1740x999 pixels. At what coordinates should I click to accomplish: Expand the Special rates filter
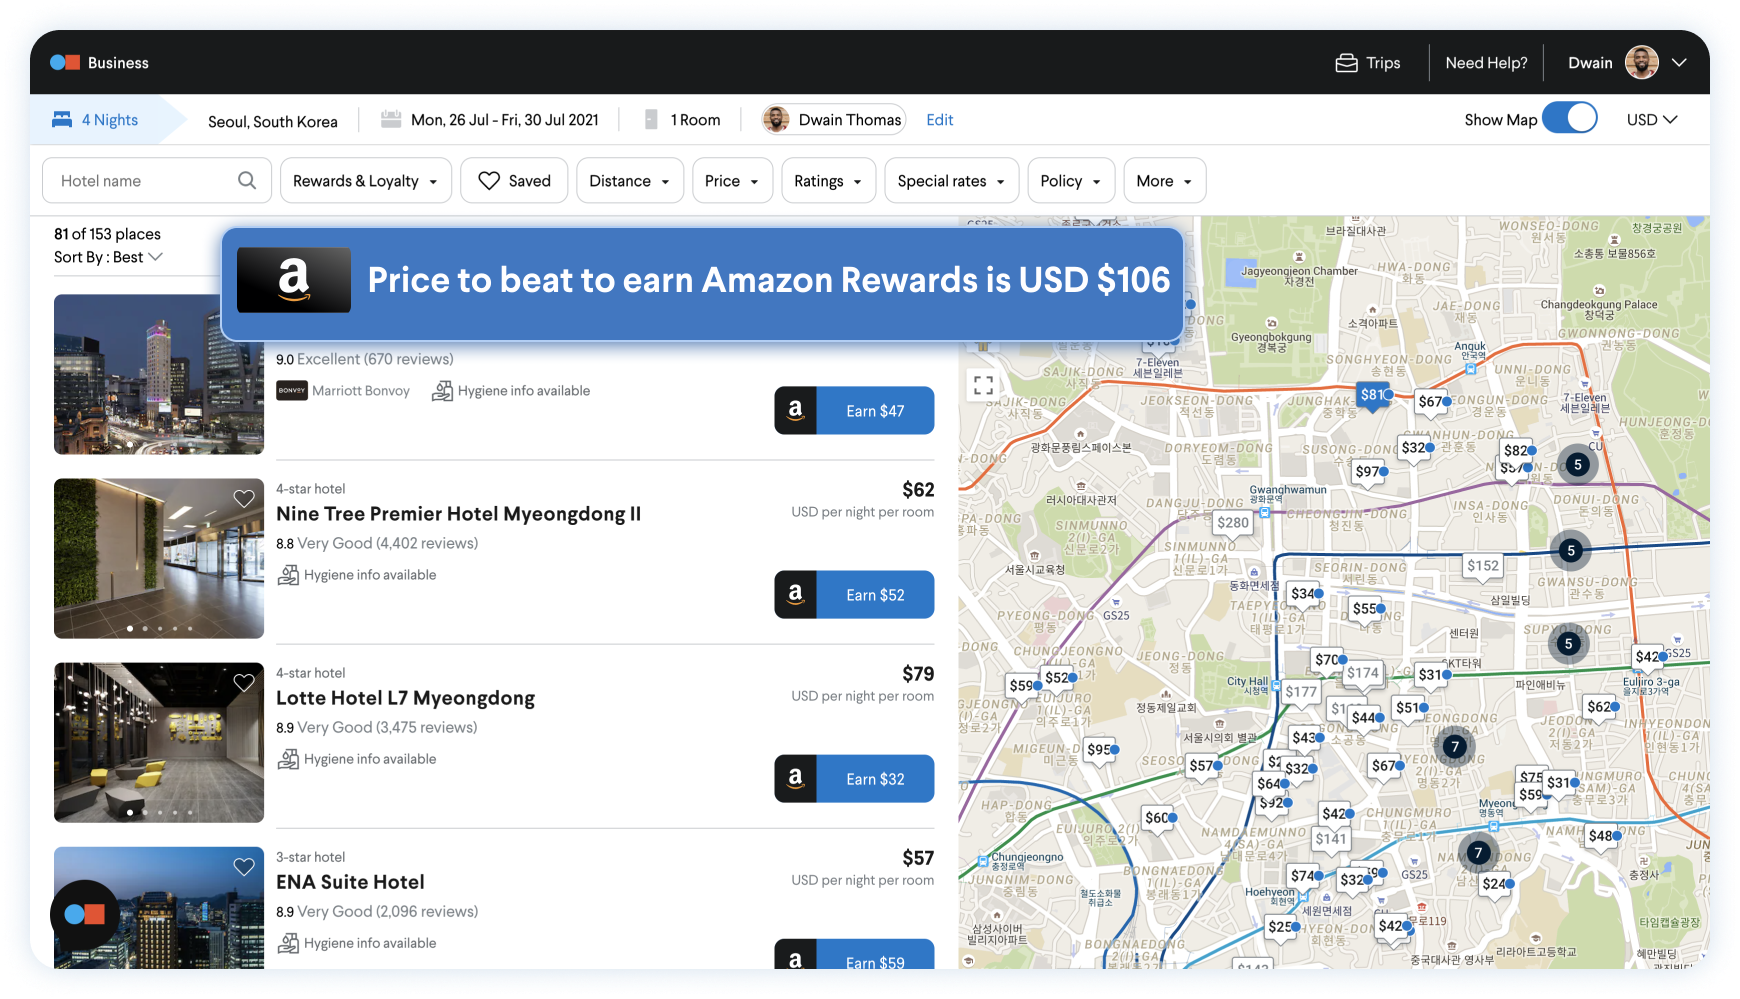pos(952,180)
